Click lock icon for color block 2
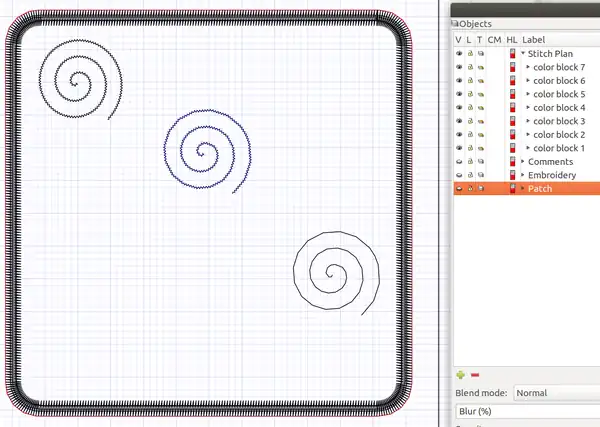This screenshot has height=427, width=600. click(x=470, y=134)
